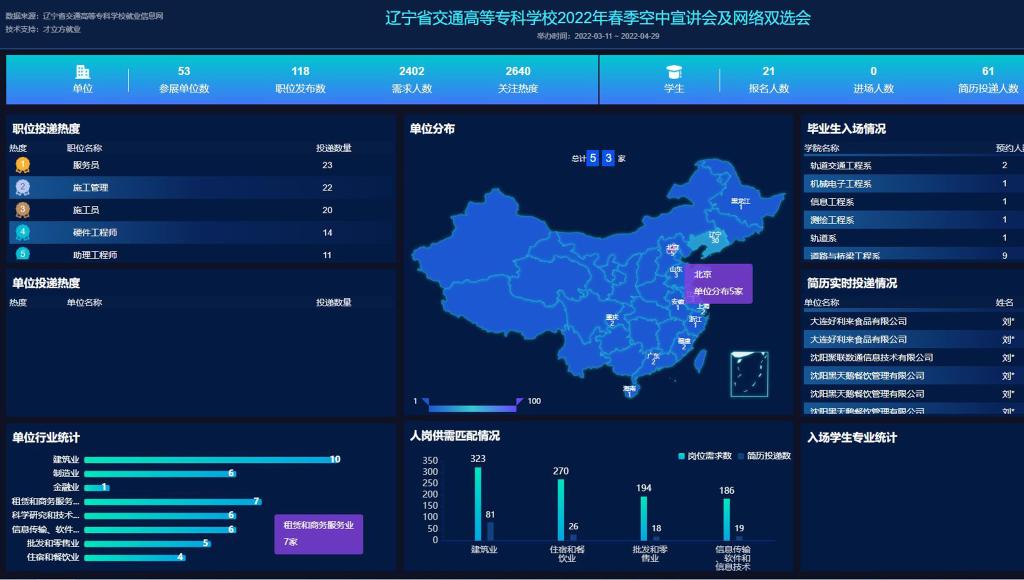Click the silver rank 2 medal icon
Image resolution: width=1024 pixels, height=580 pixels.
[x=23, y=187]
